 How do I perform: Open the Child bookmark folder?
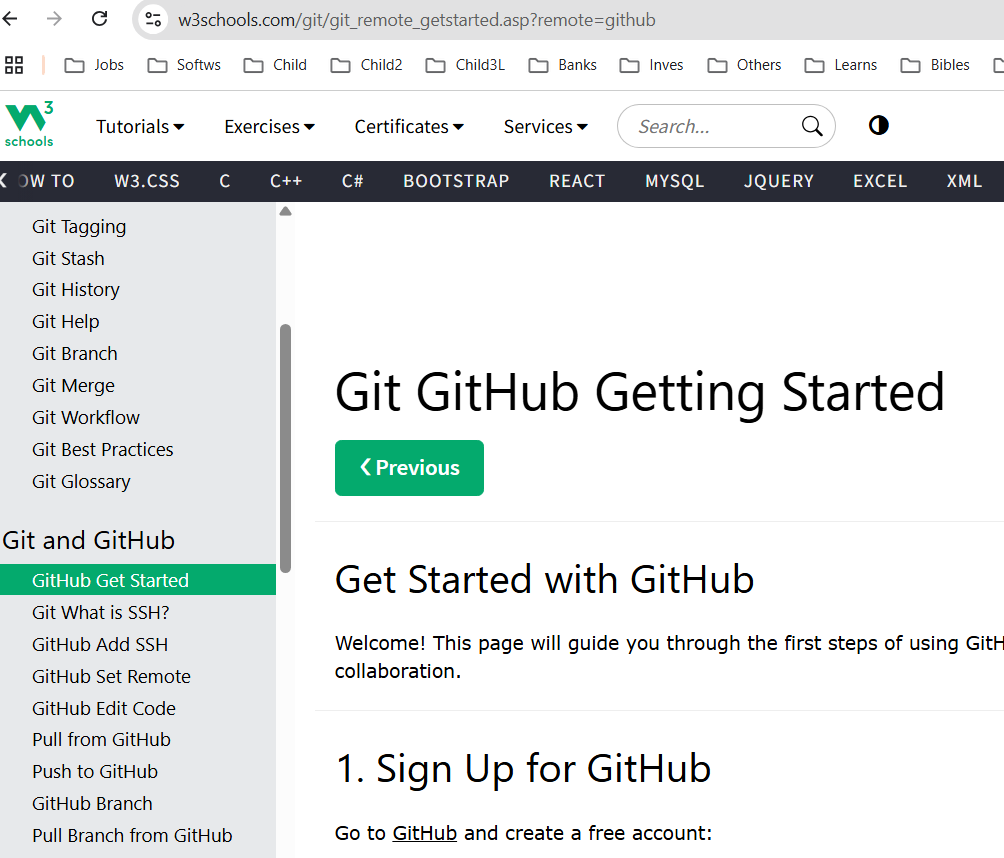click(275, 65)
